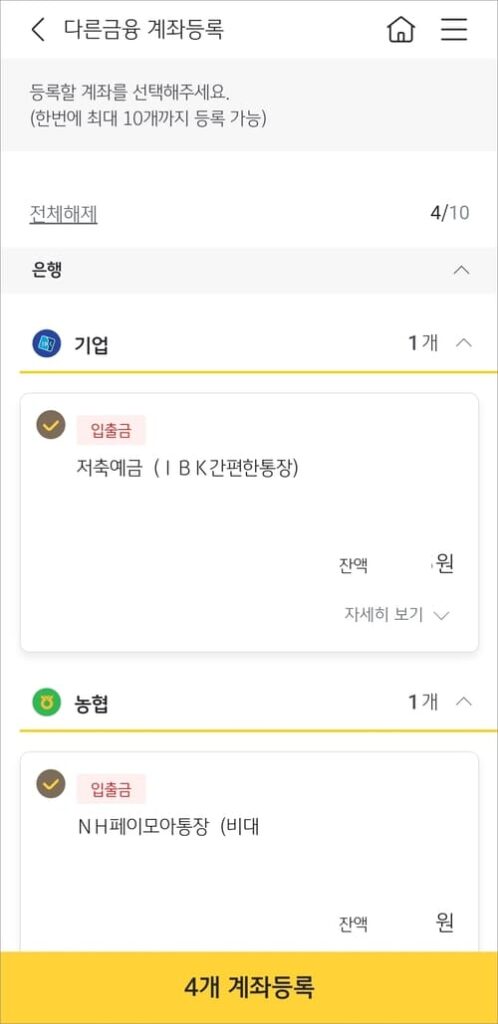
Task: Click the 전체해제 deselect-all link
Action: (63, 214)
